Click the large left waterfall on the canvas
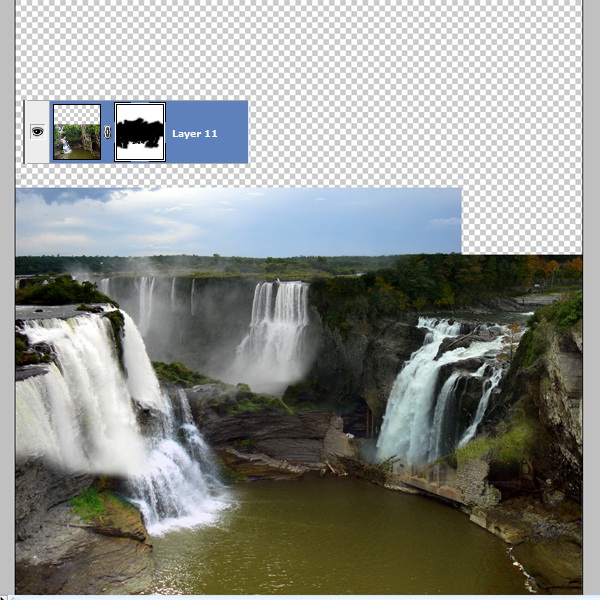Screen dimensions: 600x600 tap(75, 390)
